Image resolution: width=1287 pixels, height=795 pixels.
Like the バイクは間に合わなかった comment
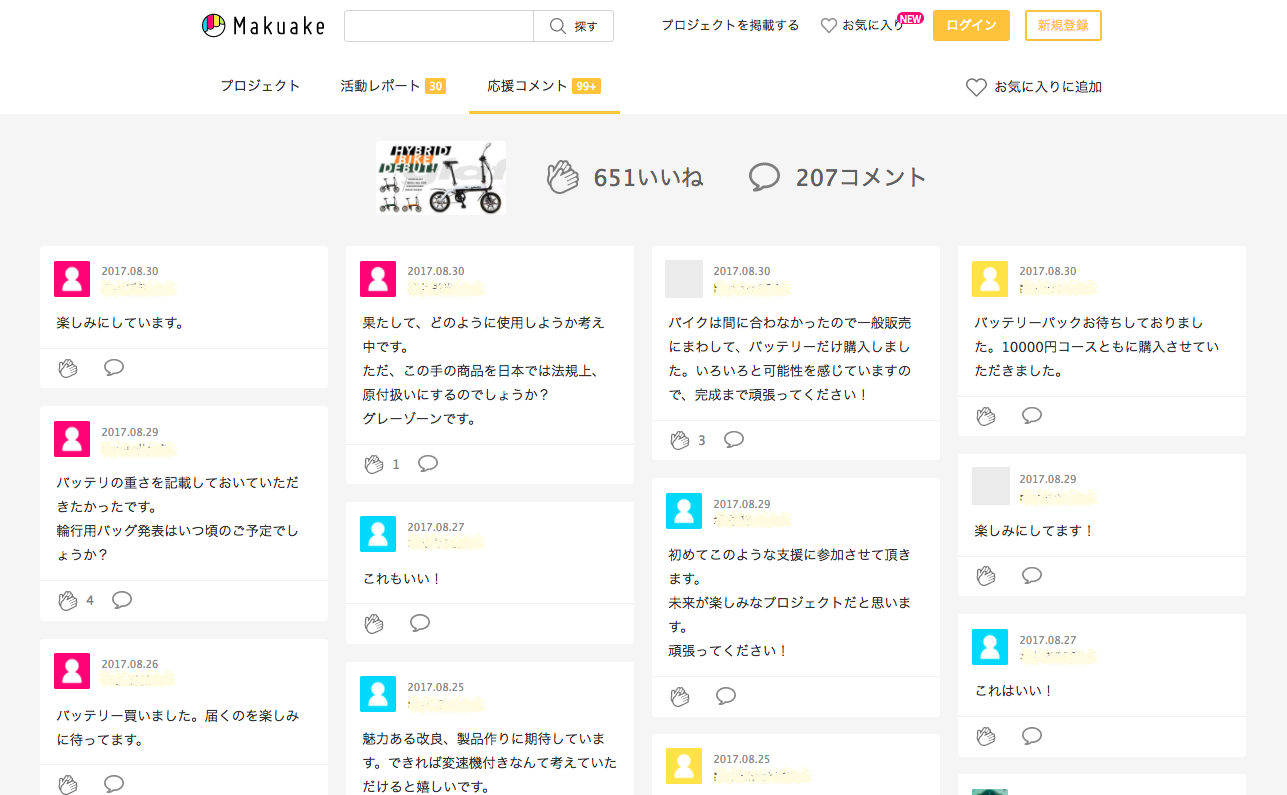click(679, 440)
